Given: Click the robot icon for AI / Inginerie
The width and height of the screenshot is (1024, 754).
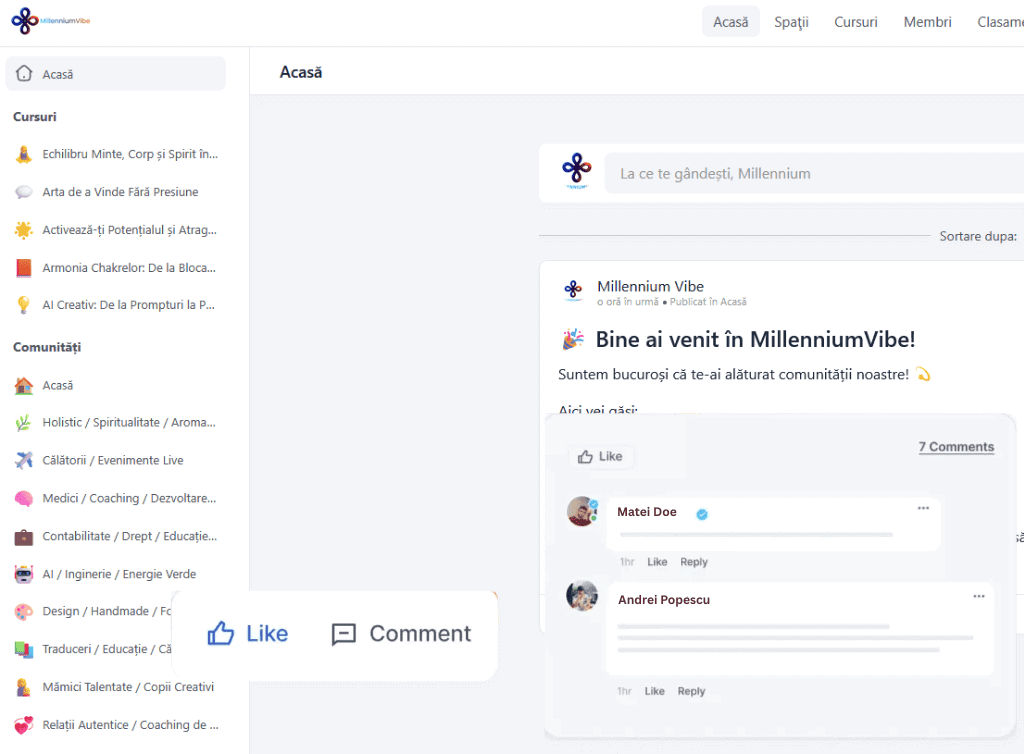Looking at the screenshot, I should click(x=24, y=574).
